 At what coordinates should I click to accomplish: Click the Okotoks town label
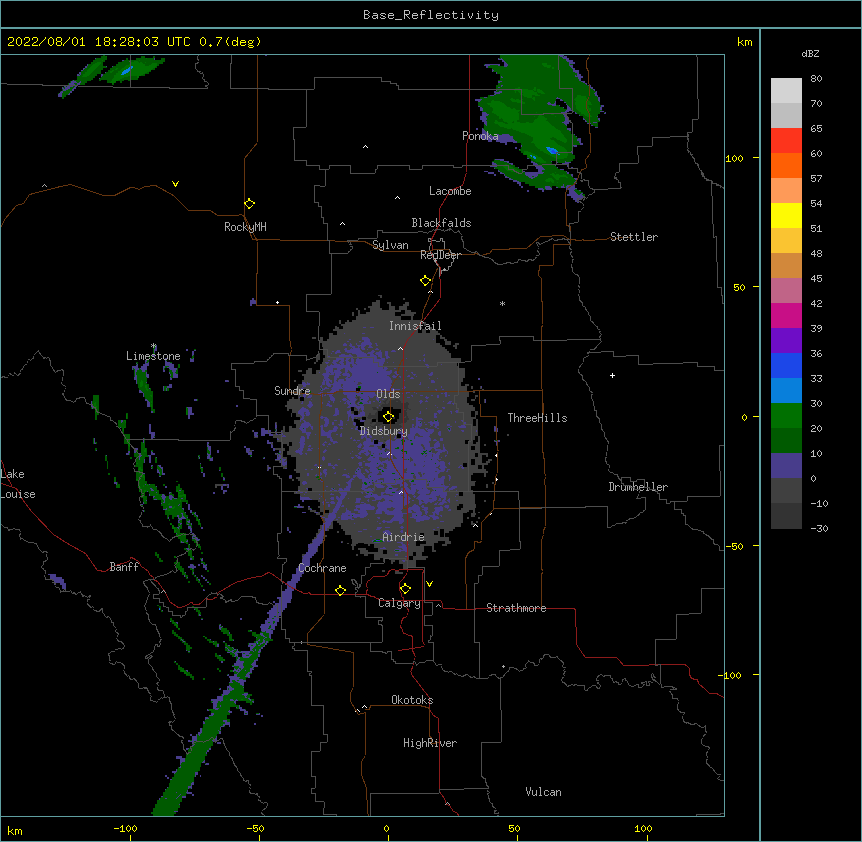(412, 700)
